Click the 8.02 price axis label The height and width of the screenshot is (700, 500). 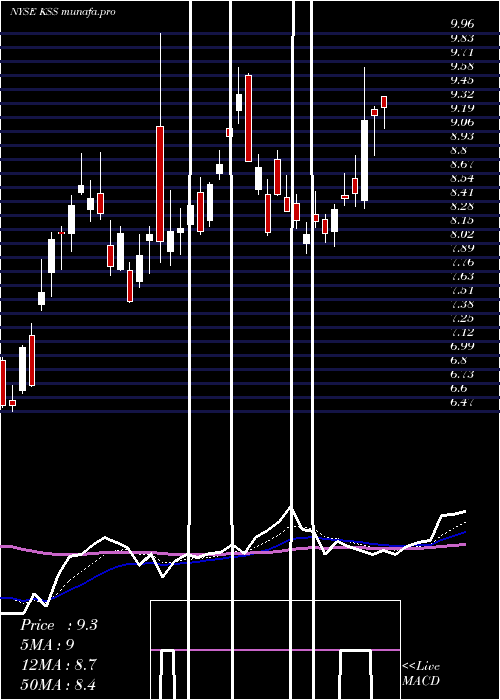[462, 234]
